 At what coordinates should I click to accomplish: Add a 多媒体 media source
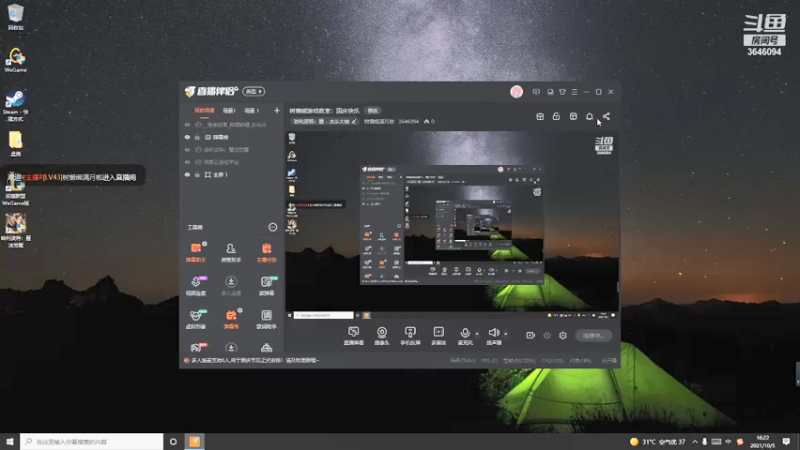pos(438,336)
